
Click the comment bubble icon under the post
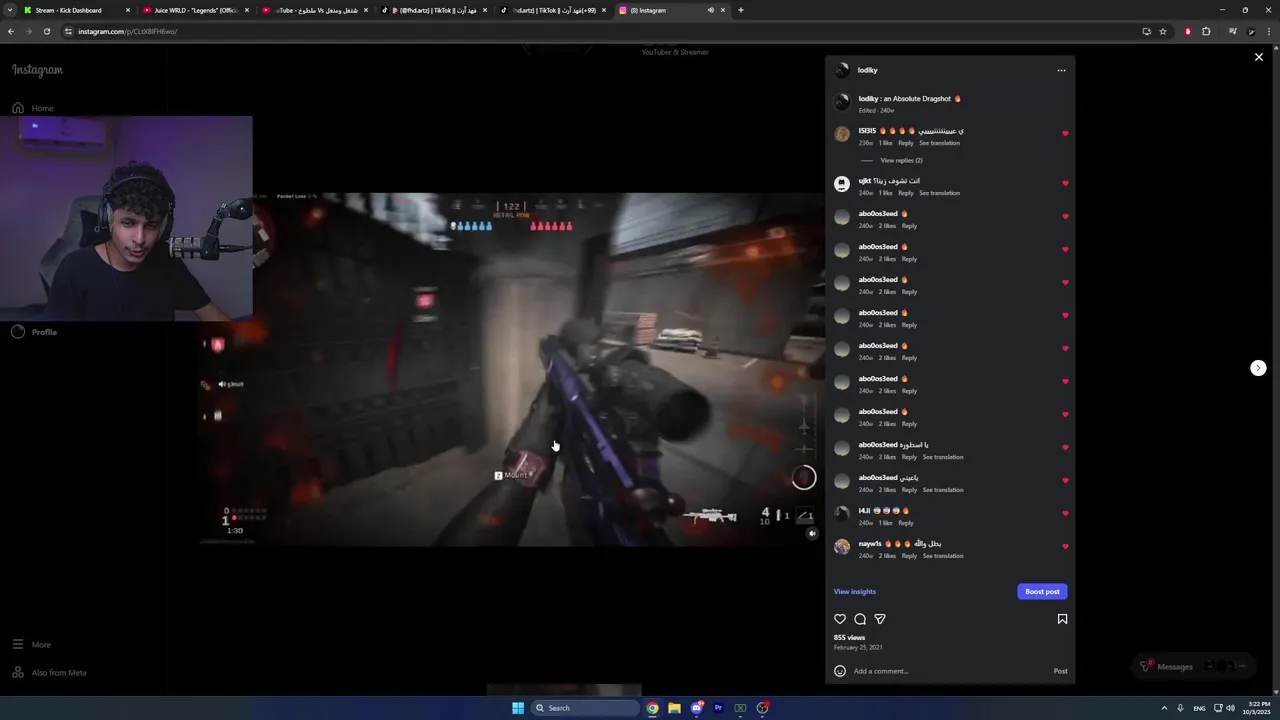tap(860, 619)
